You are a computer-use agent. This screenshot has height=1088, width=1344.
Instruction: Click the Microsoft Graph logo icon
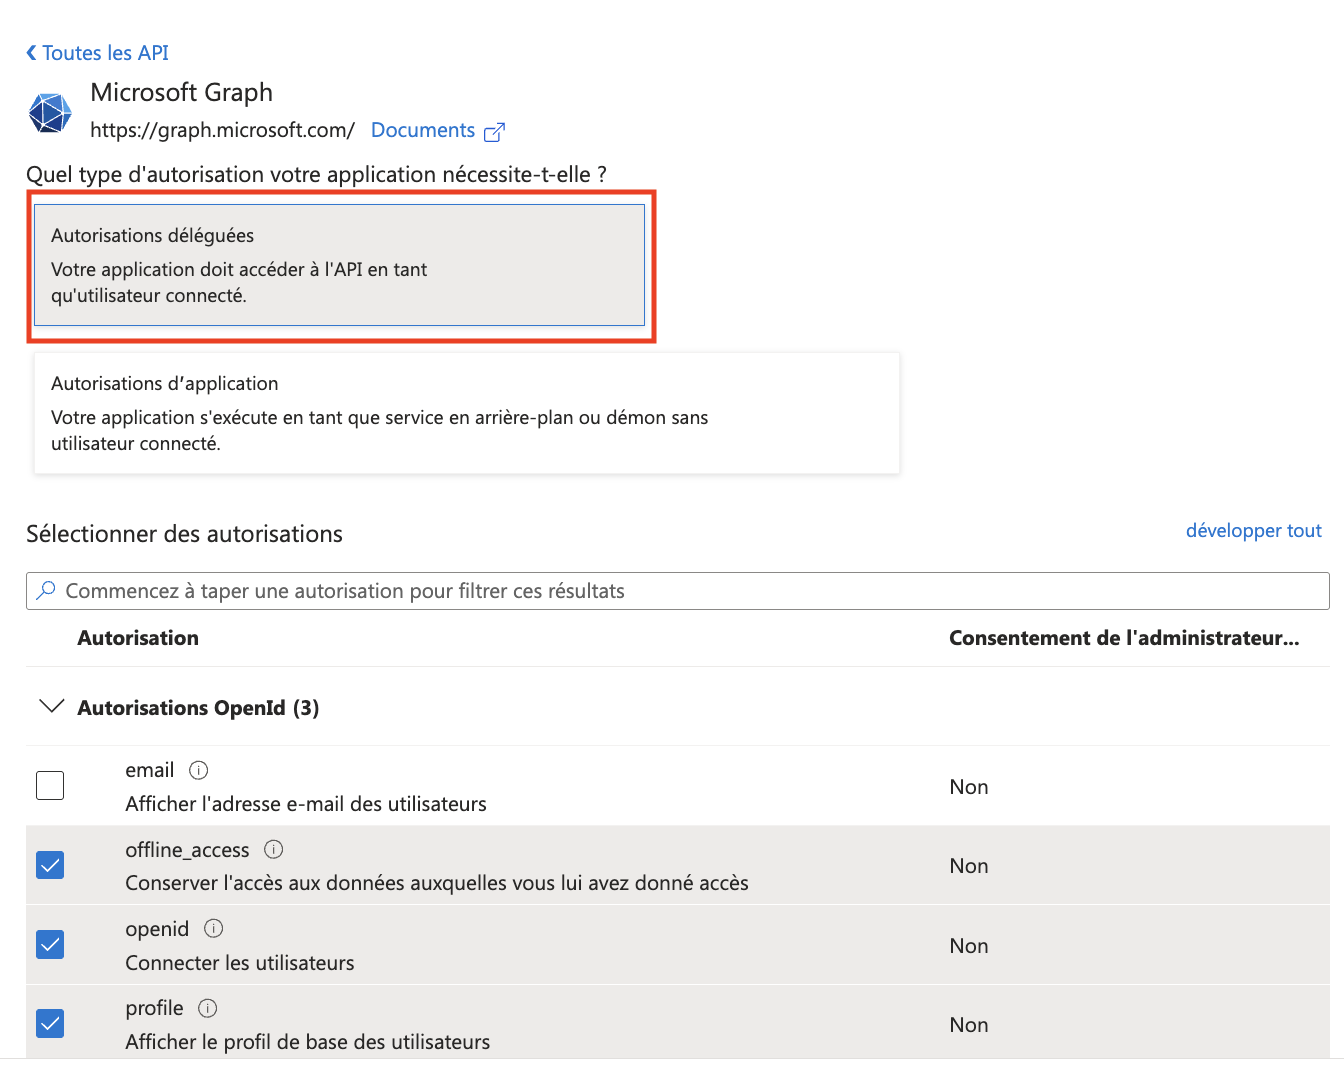click(50, 113)
